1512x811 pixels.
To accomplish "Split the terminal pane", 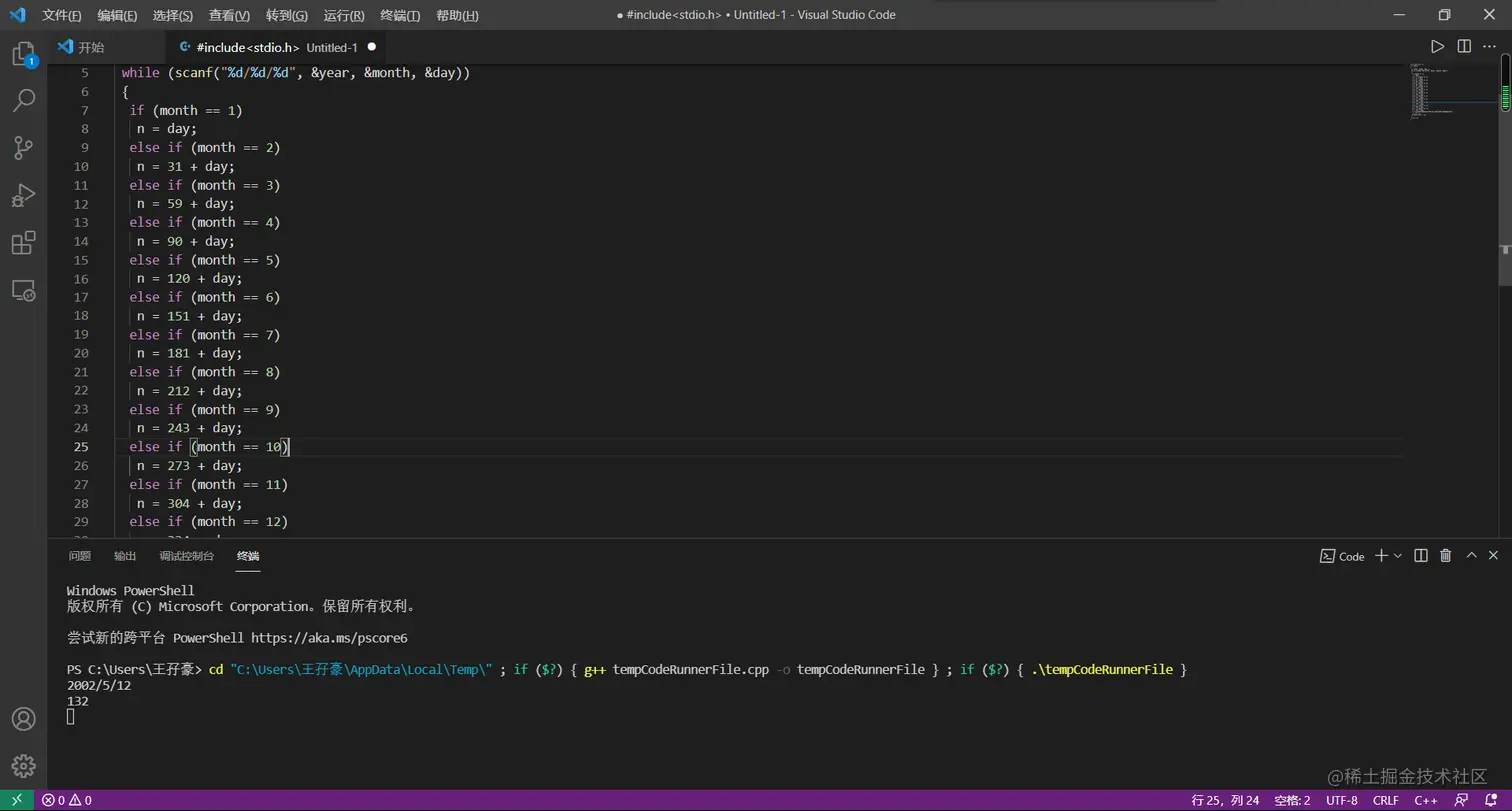I will [1420, 556].
